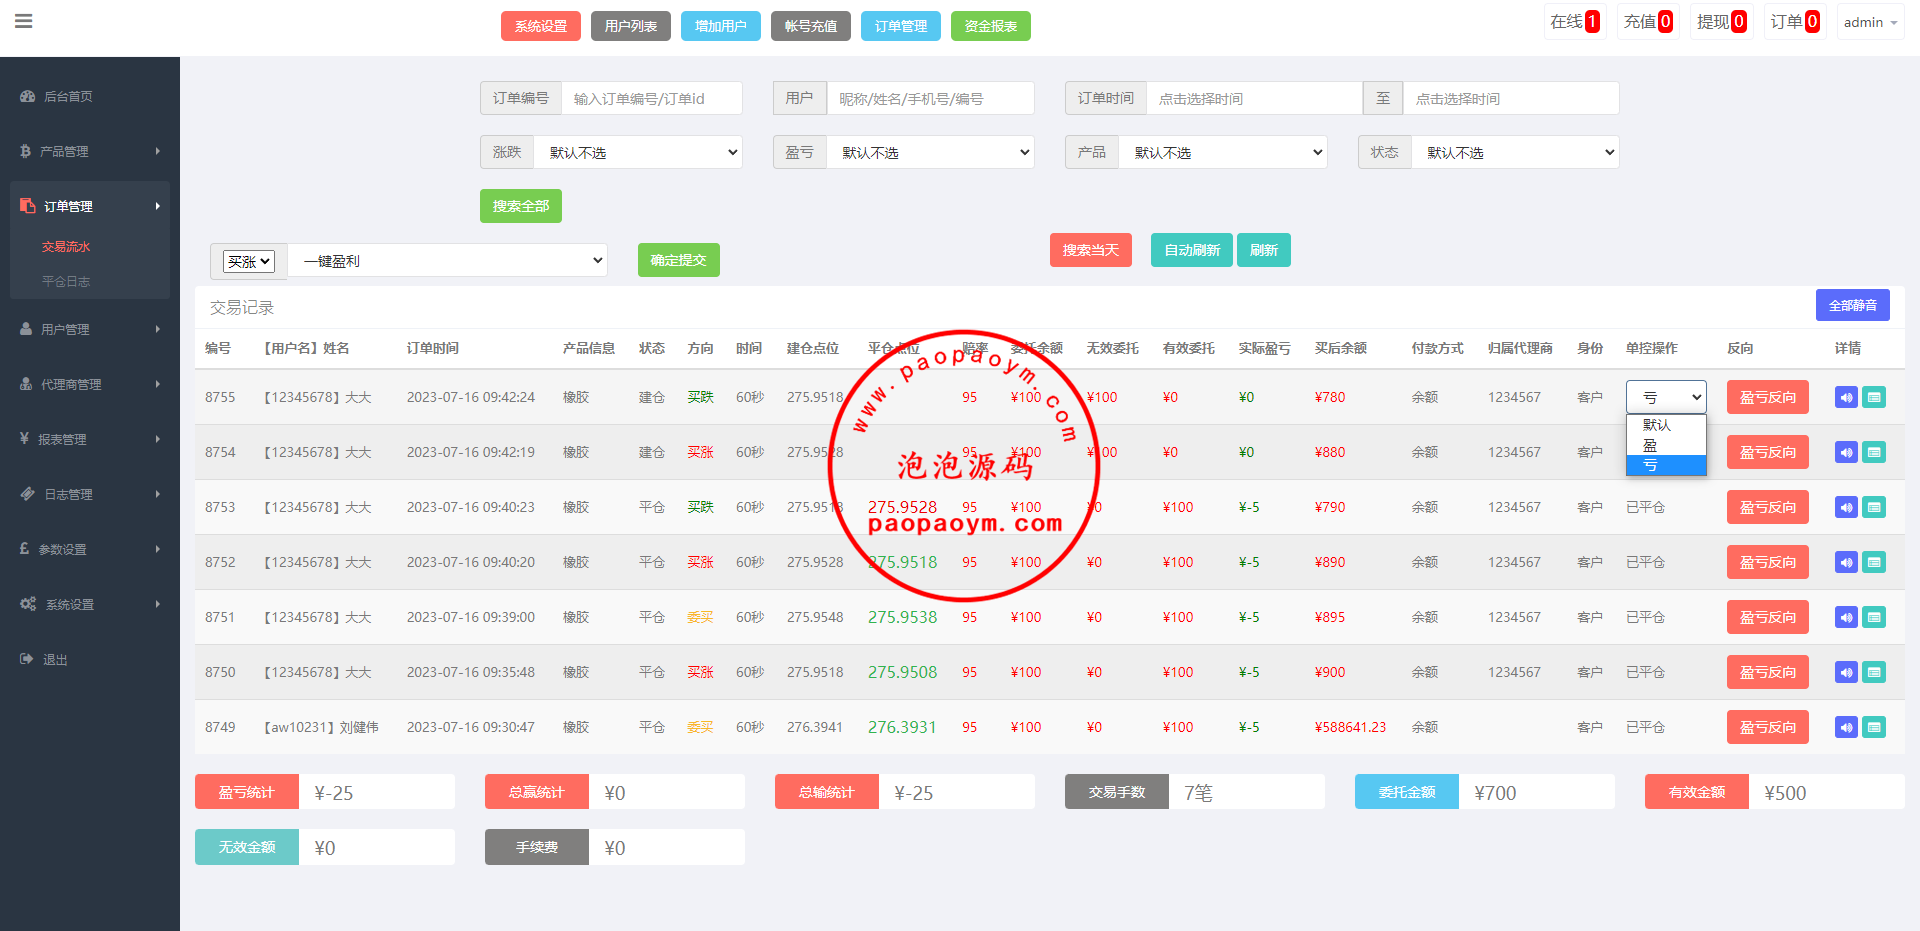Click 盈亏反向 for order 8753
This screenshot has width=1920, height=931.
tap(1767, 507)
